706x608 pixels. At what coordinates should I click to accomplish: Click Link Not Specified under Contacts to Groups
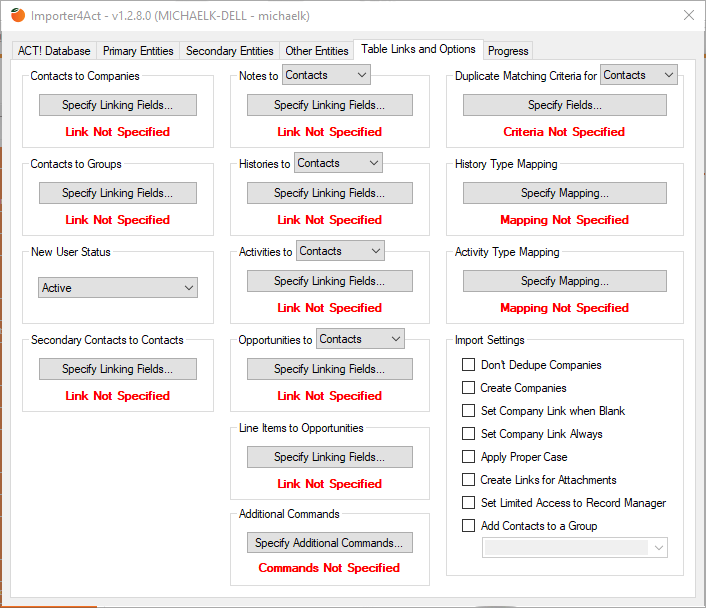pos(118,220)
